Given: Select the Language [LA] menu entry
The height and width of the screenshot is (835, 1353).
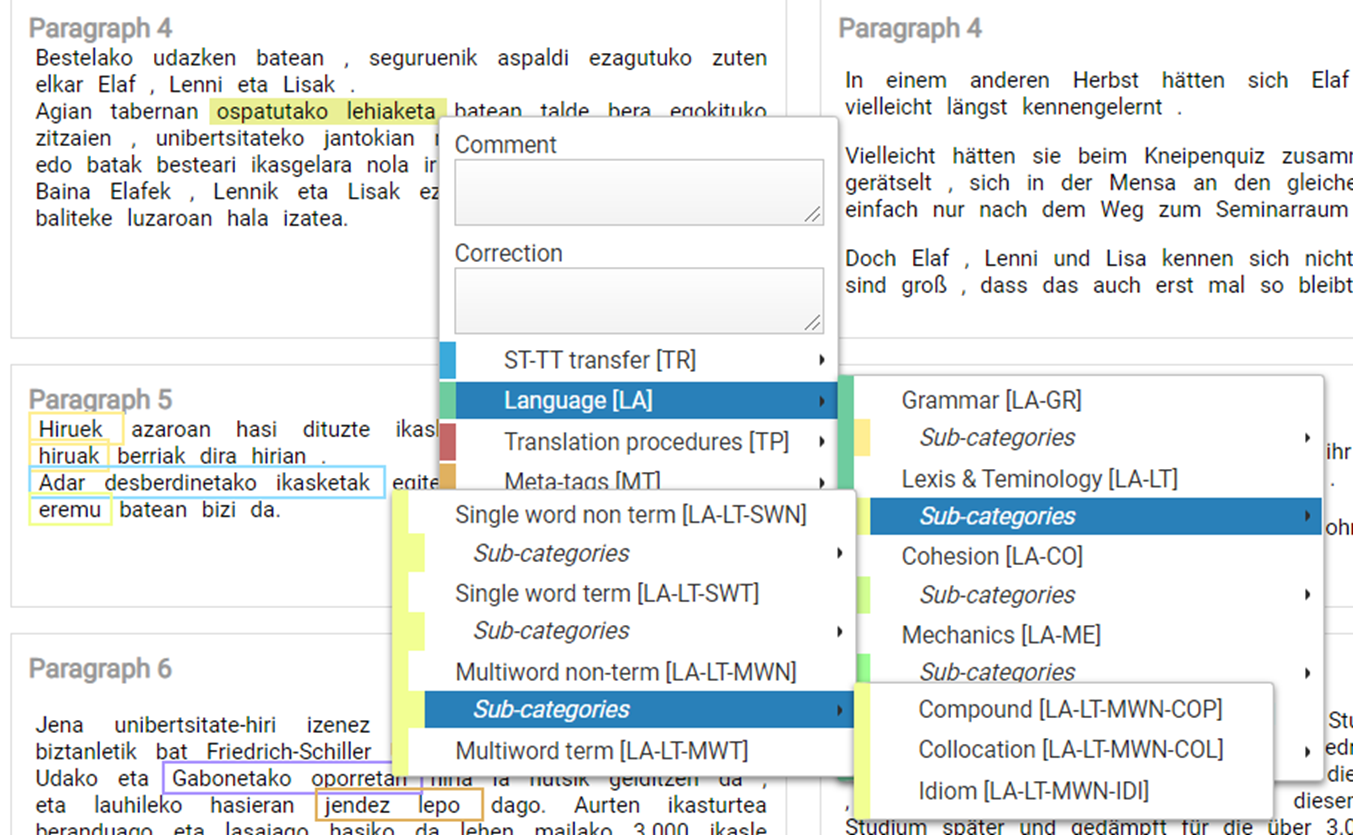Looking at the screenshot, I should click(x=578, y=401).
